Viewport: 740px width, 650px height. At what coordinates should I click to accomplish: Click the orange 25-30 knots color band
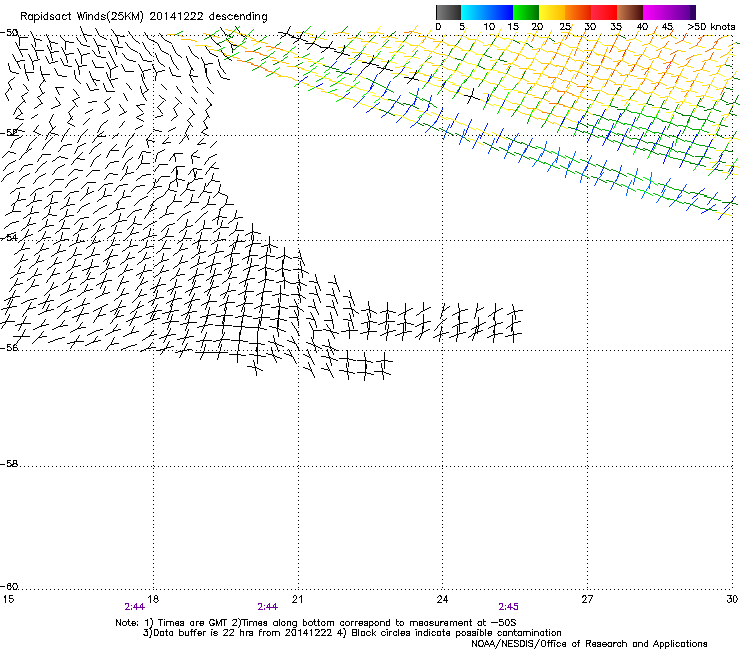tap(578, 12)
